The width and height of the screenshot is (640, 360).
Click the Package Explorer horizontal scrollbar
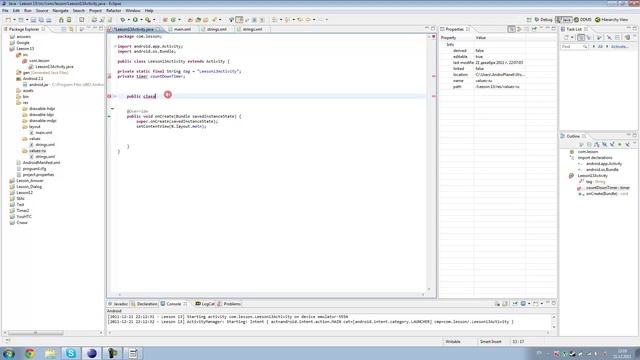[36, 333]
